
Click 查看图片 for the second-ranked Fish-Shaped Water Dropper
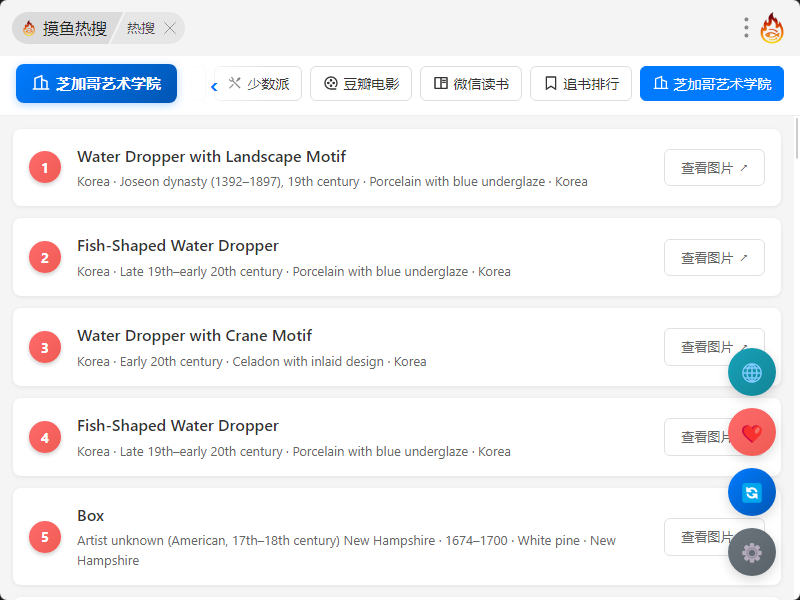(x=714, y=258)
